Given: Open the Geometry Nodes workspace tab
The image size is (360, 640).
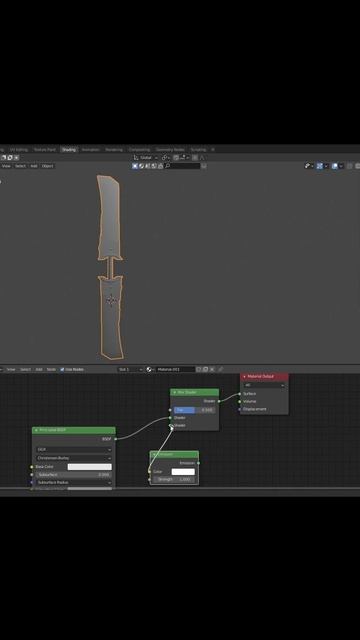Looking at the screenshot, I should coord(170,150).
